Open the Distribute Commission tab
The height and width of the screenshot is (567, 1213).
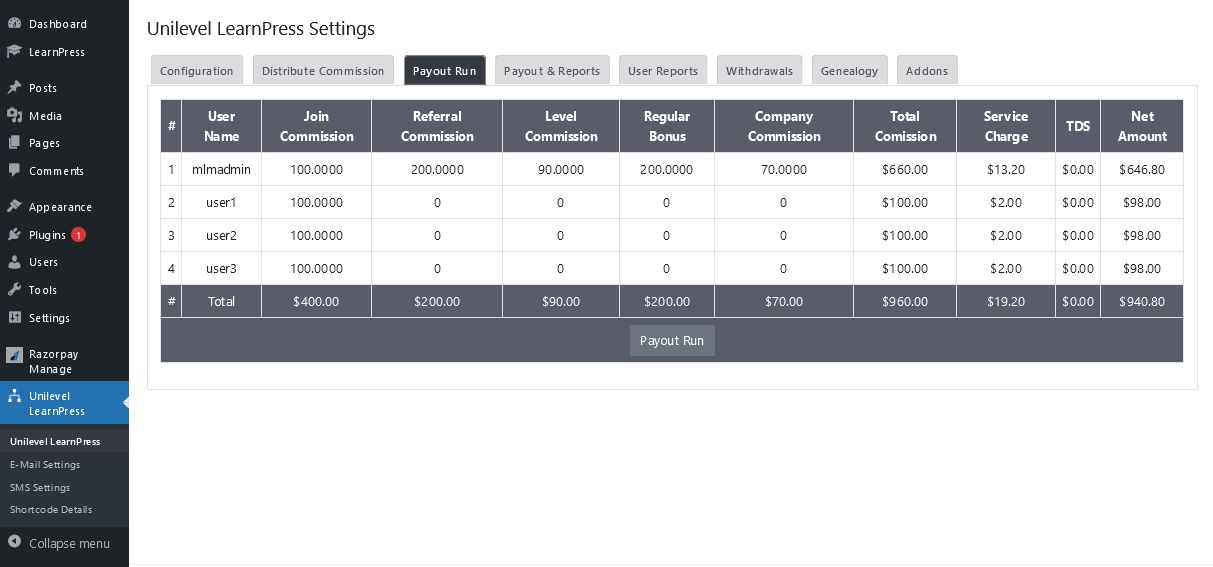[x=323, y=71]
